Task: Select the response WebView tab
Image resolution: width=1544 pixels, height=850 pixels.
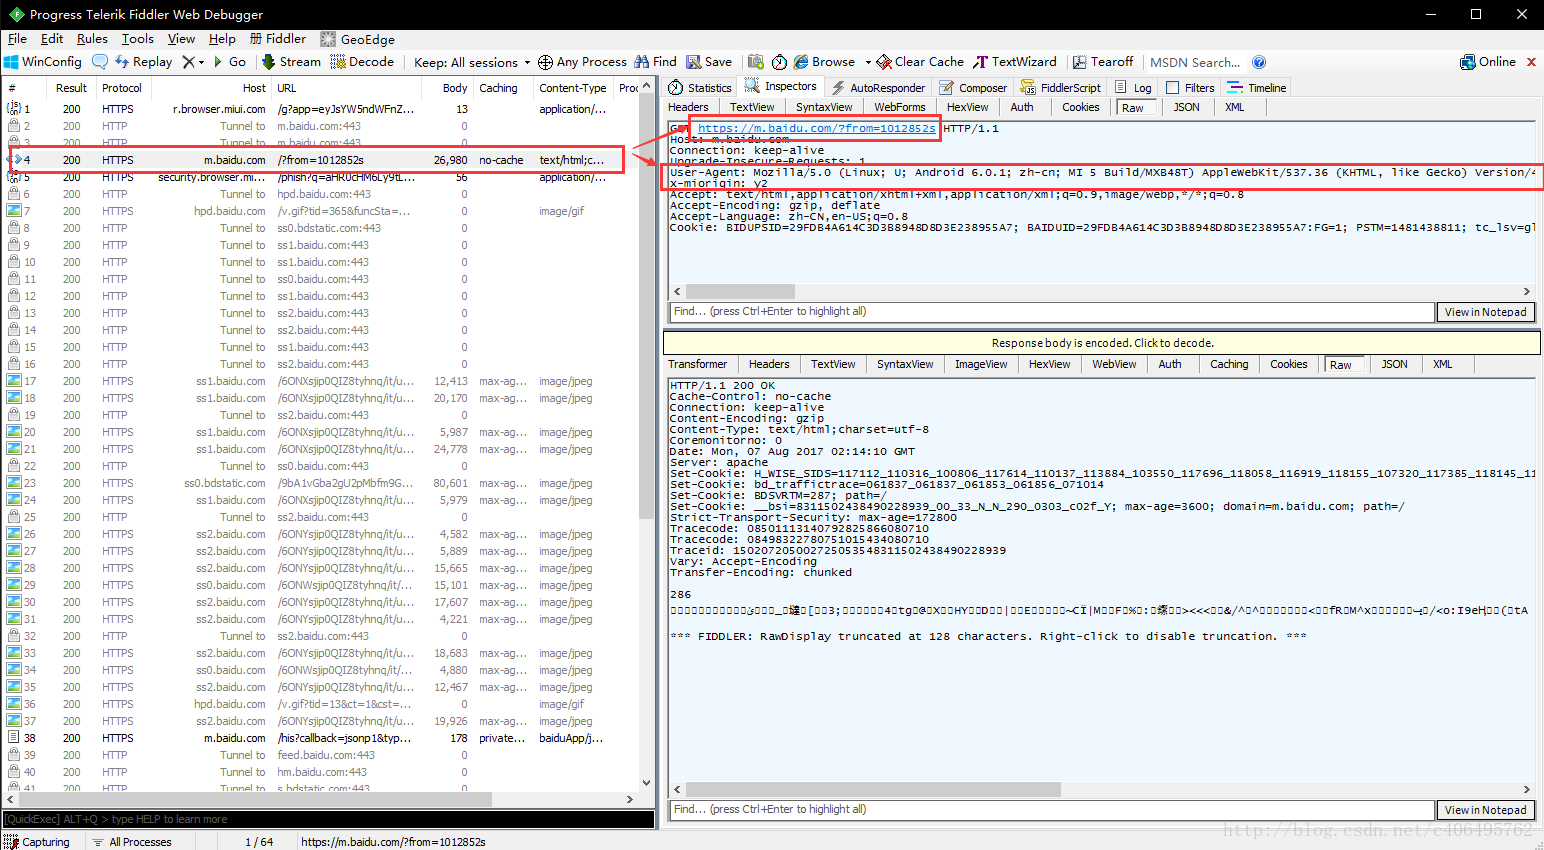Action: [x=1114, y=364]
